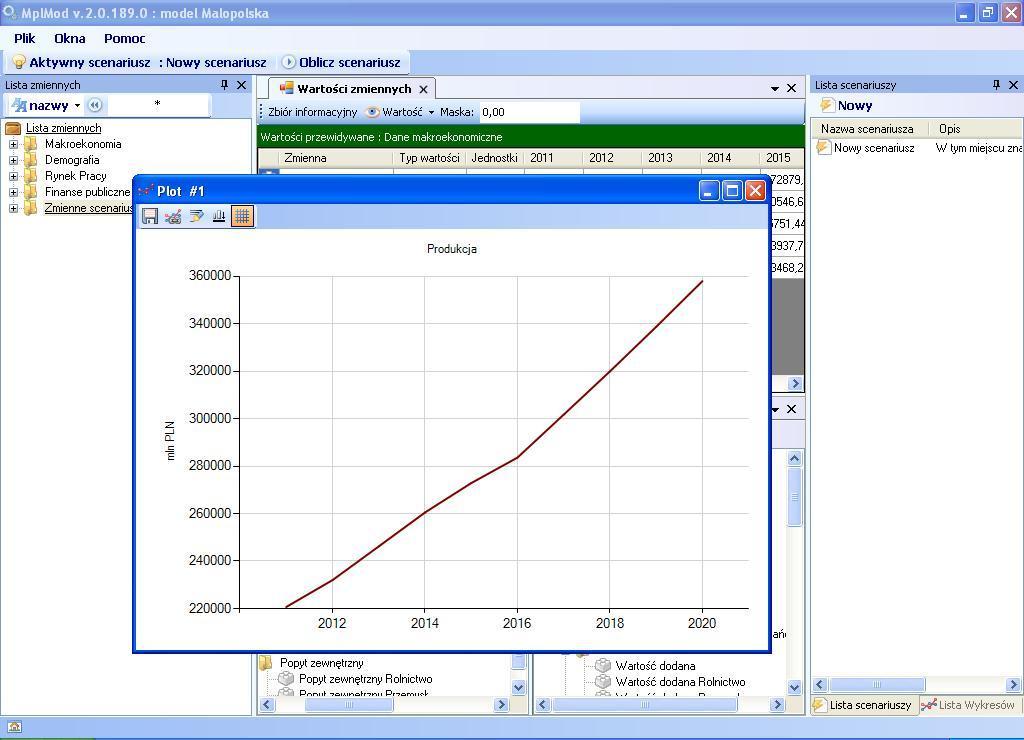Click the pin icon of Lista scenariuszy panel
The height and width of the screenshot is (740, 1024).
click(x=997, y=85)
